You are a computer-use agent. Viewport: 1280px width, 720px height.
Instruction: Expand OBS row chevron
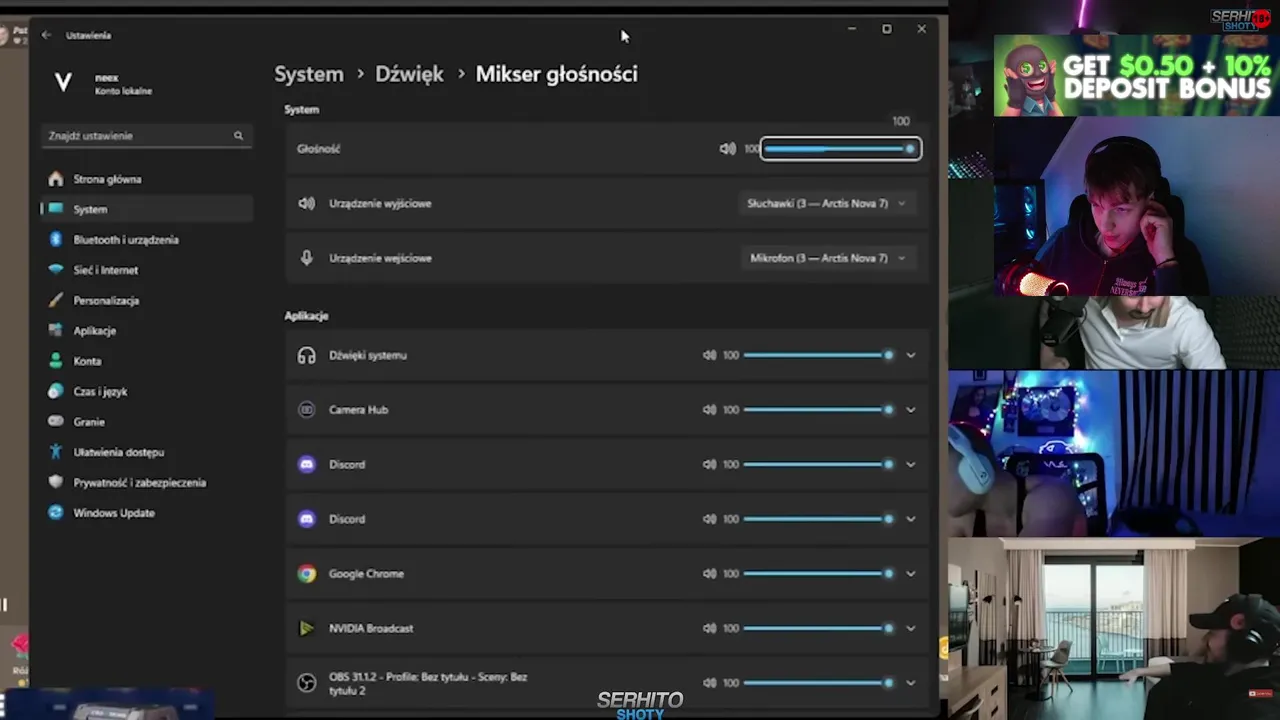[x=910, y=683]
